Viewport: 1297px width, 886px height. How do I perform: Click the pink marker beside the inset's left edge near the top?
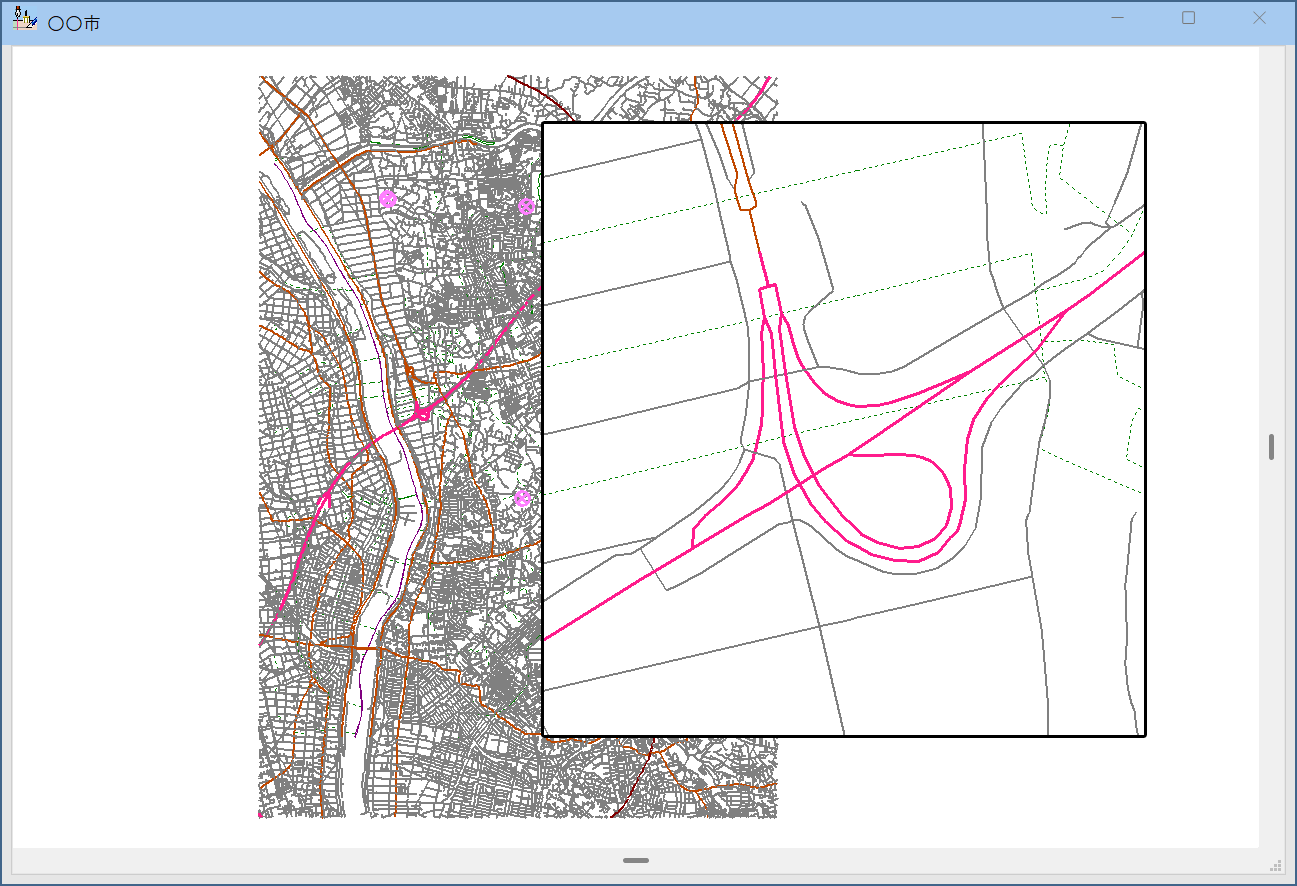click(526, 206)
